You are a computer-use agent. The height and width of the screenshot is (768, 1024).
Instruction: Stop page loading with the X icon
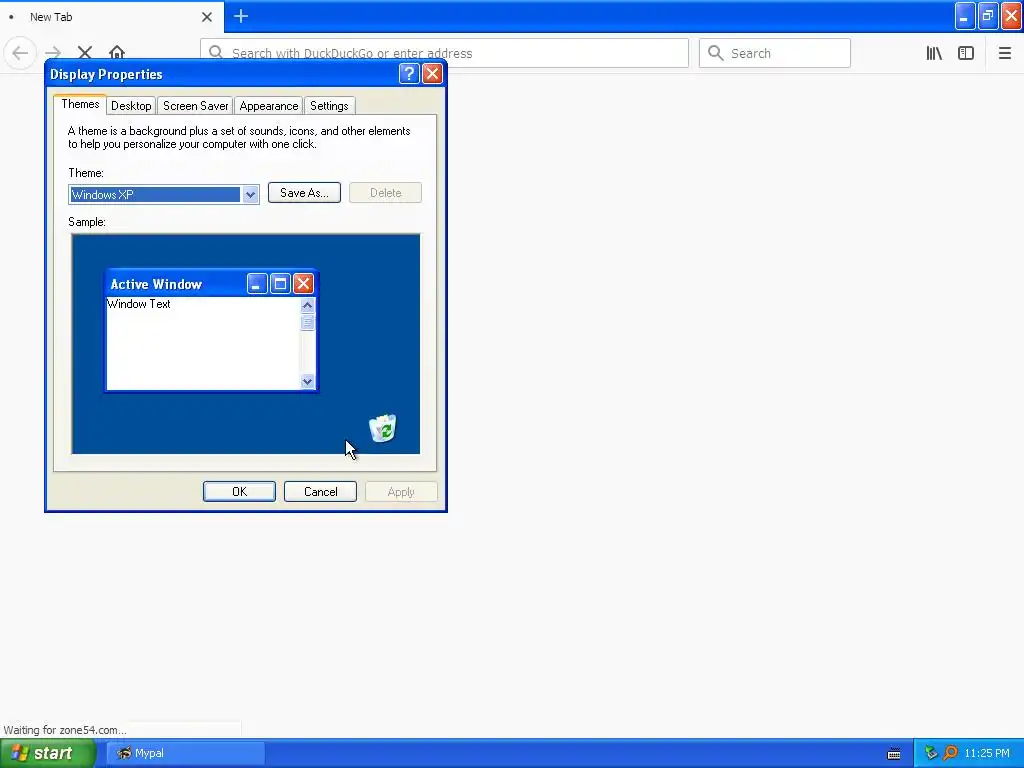85,53
